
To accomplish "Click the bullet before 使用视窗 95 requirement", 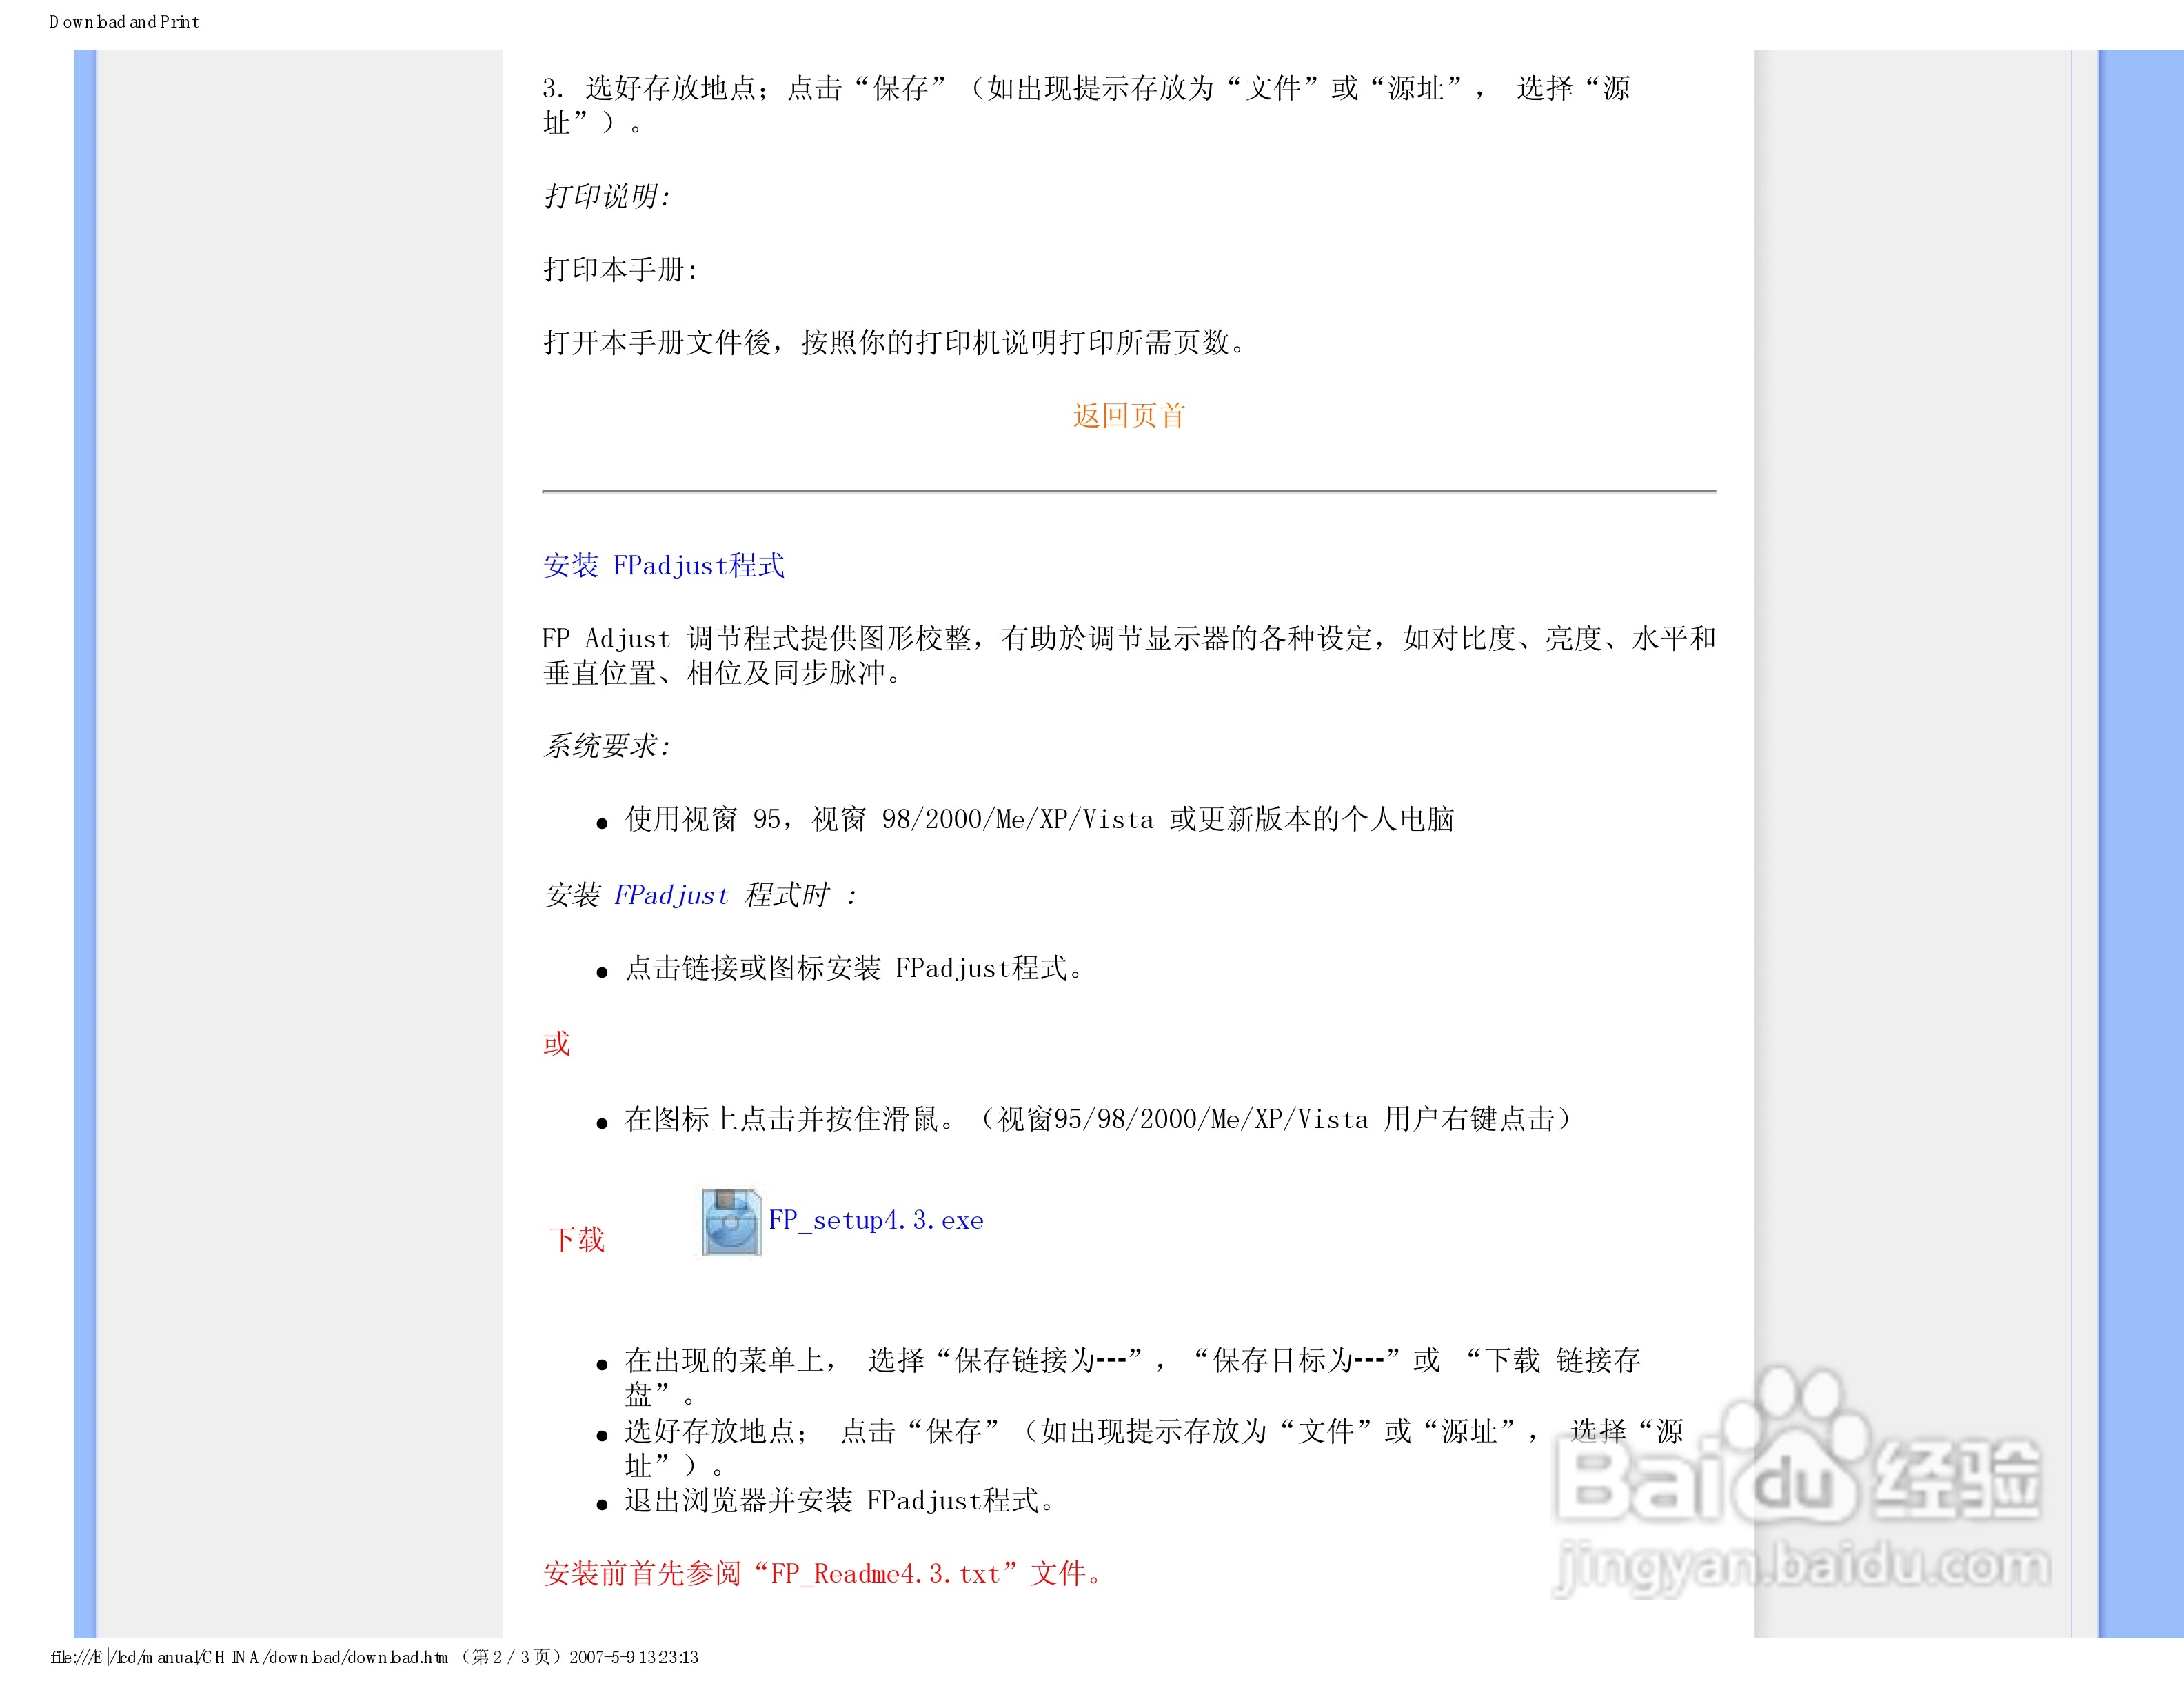I will click(603, 821).
